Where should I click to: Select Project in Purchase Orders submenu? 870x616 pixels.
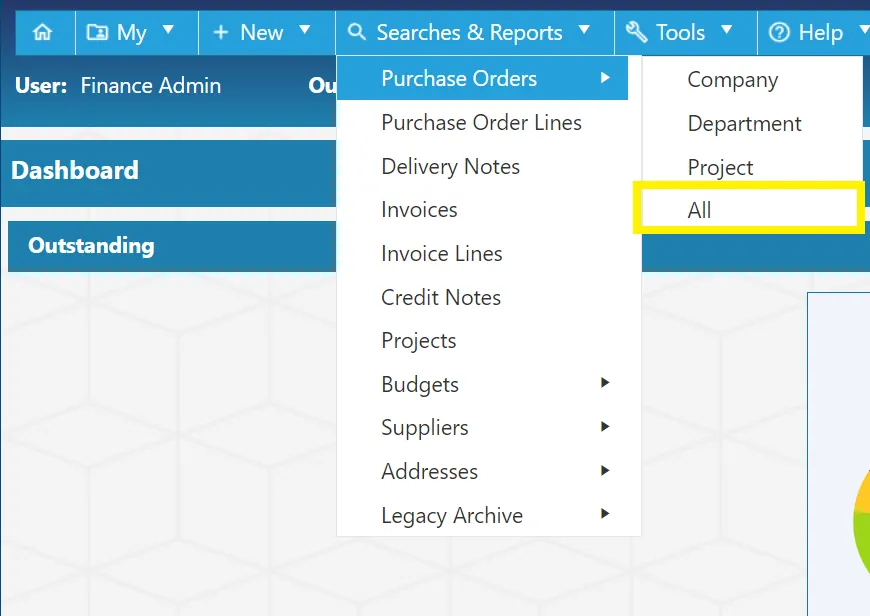752,167
